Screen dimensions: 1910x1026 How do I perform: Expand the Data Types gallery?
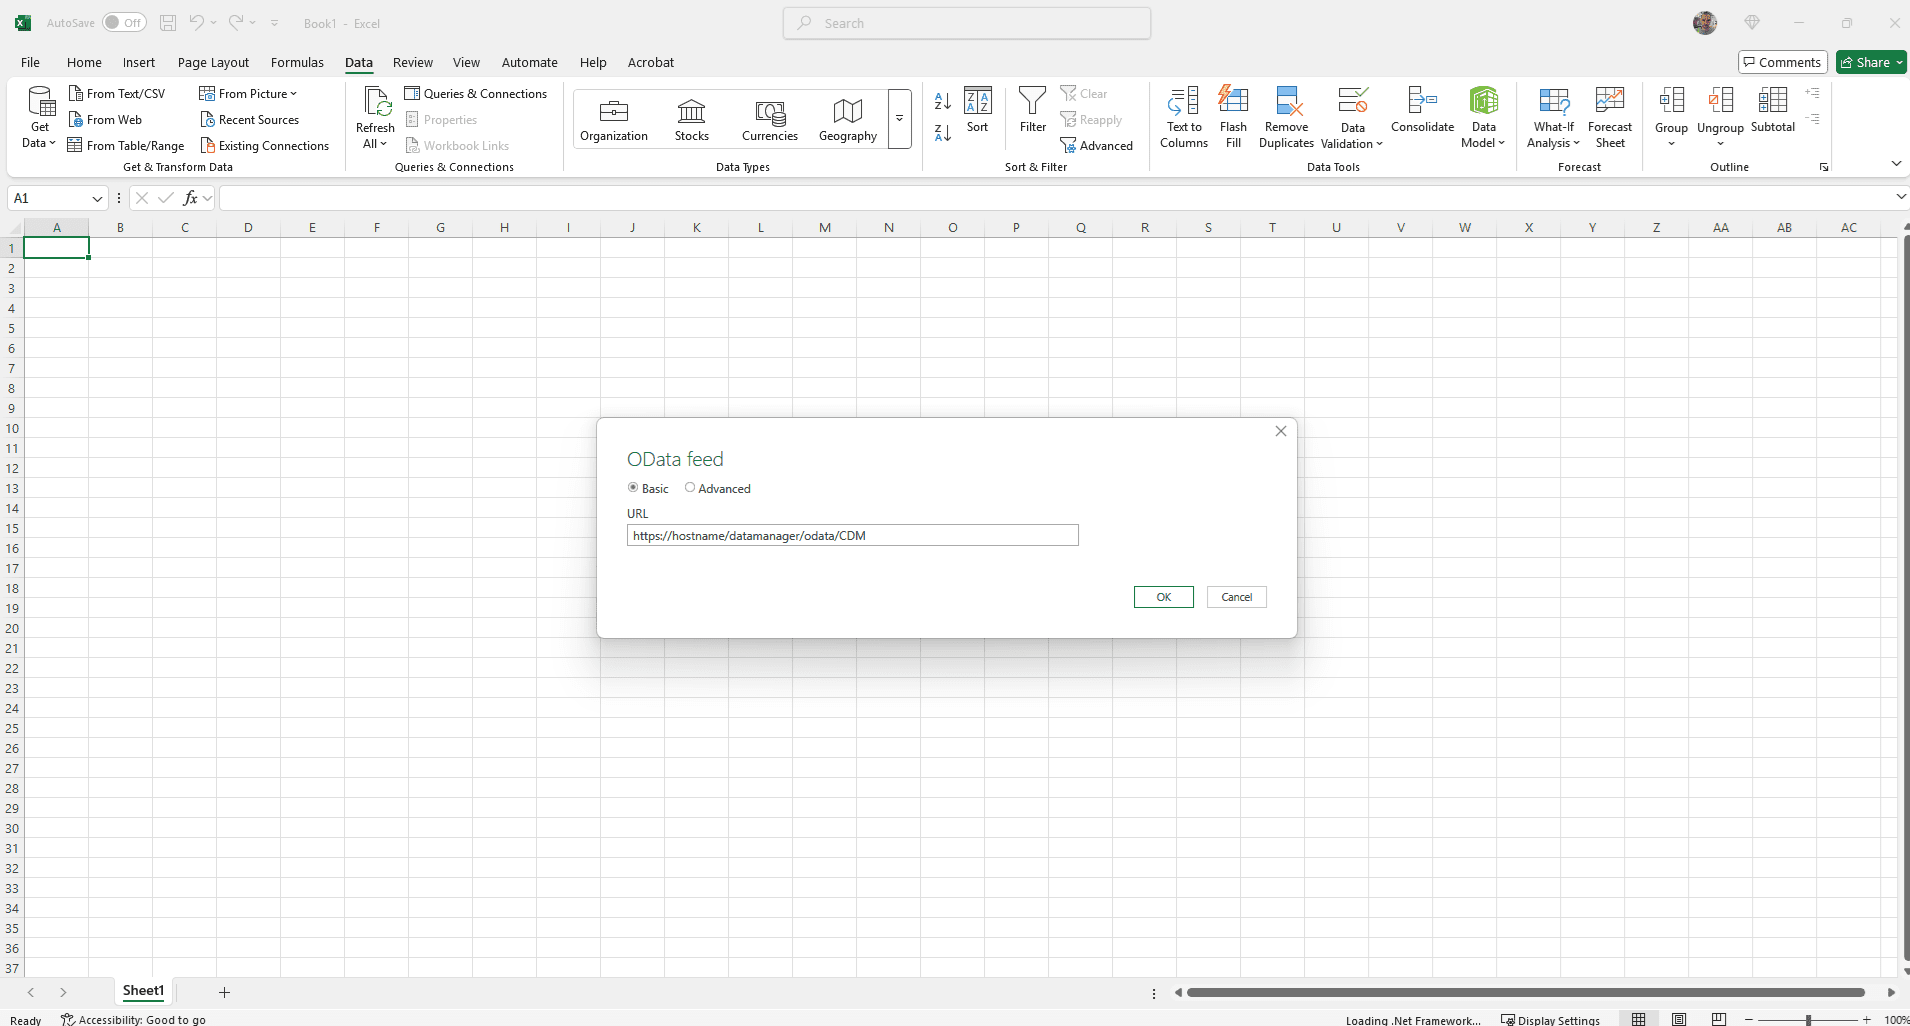pyautogui.click(x=899, y=118)
